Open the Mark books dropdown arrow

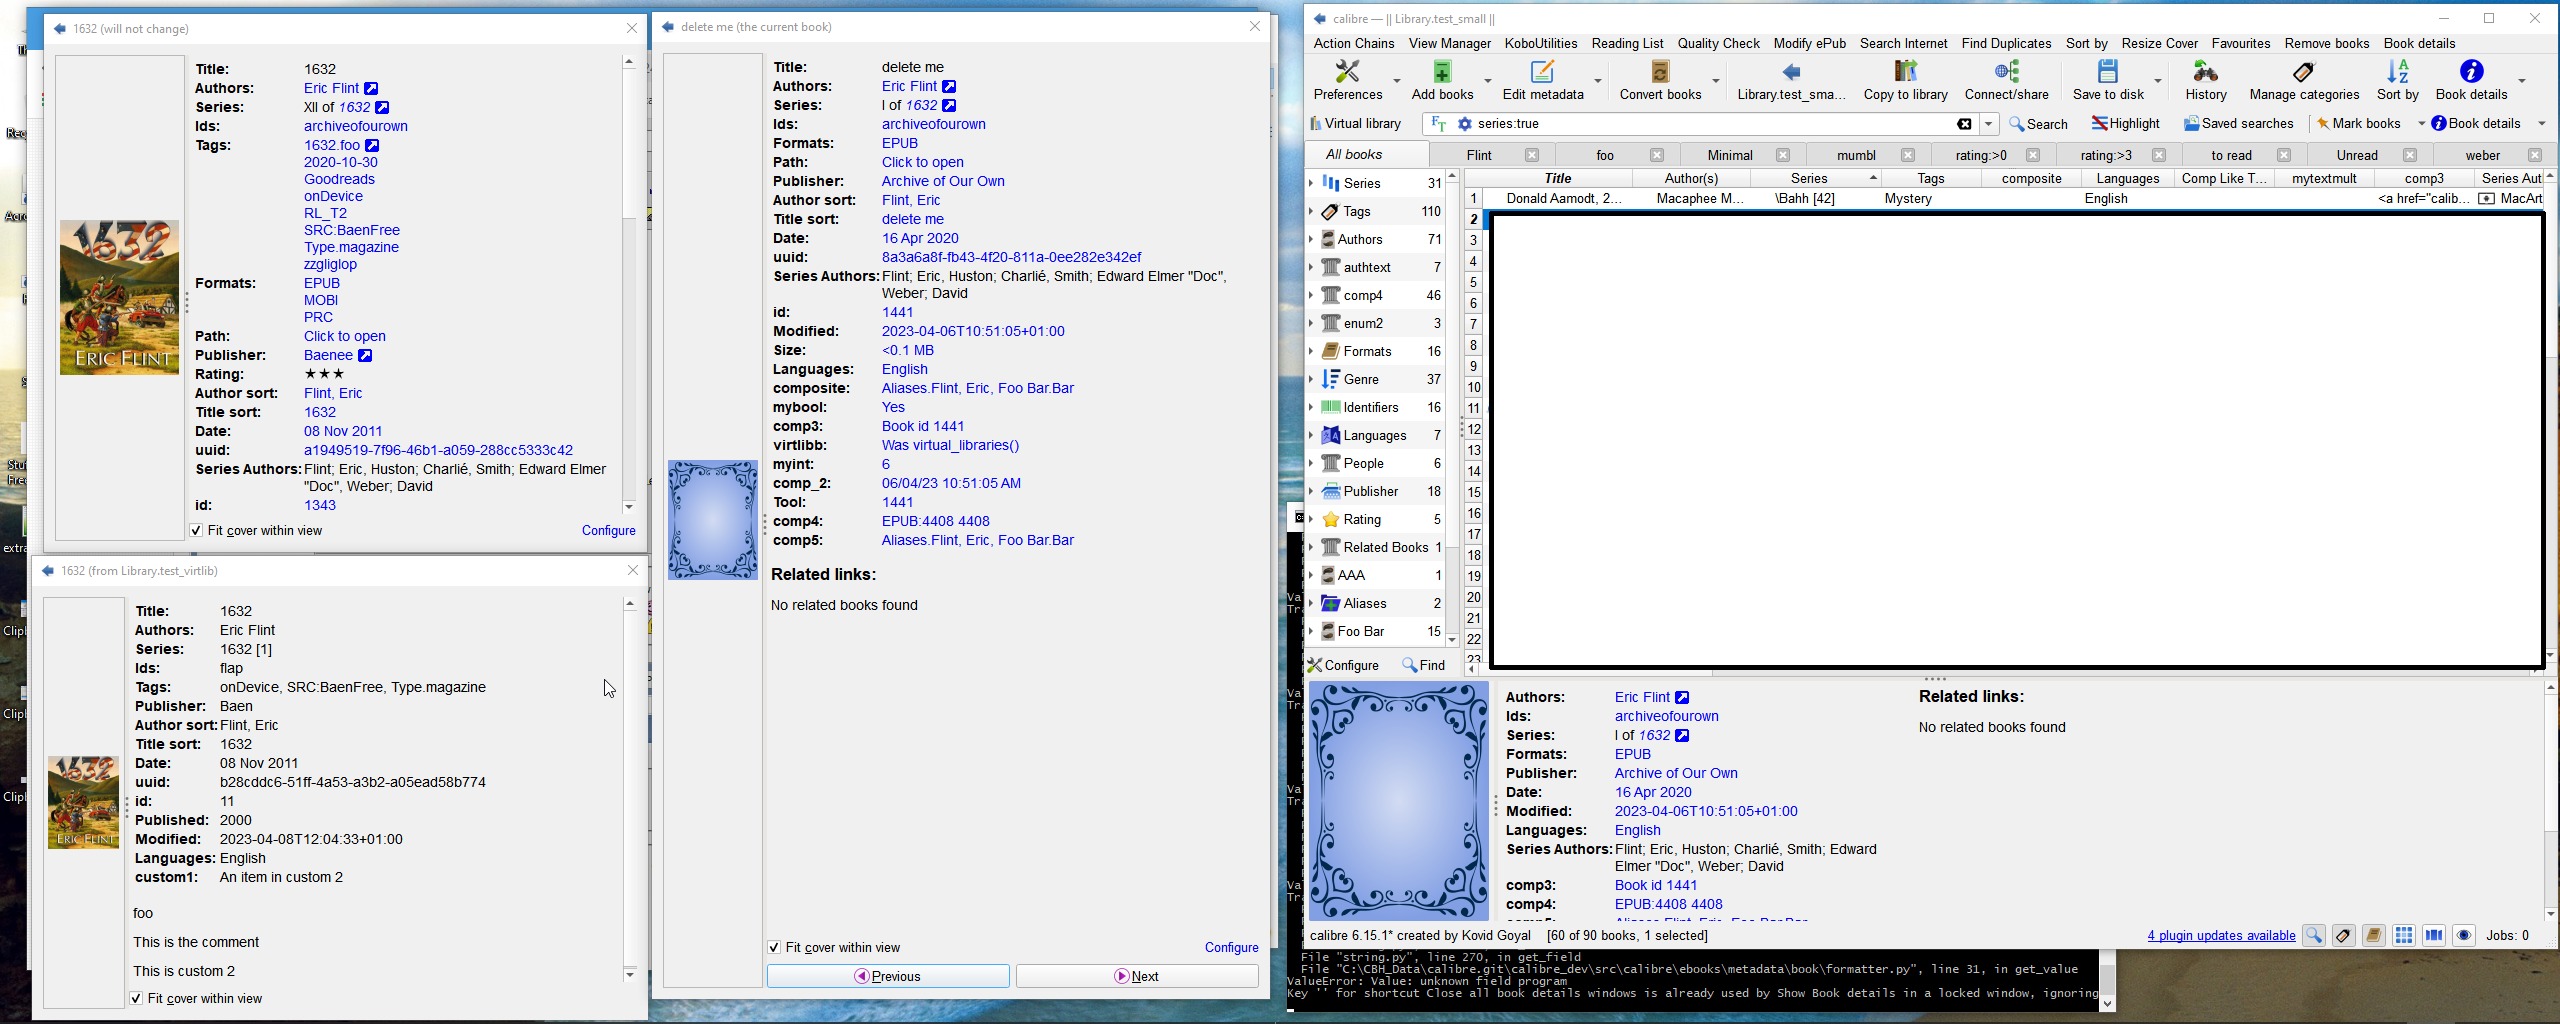2421,124
